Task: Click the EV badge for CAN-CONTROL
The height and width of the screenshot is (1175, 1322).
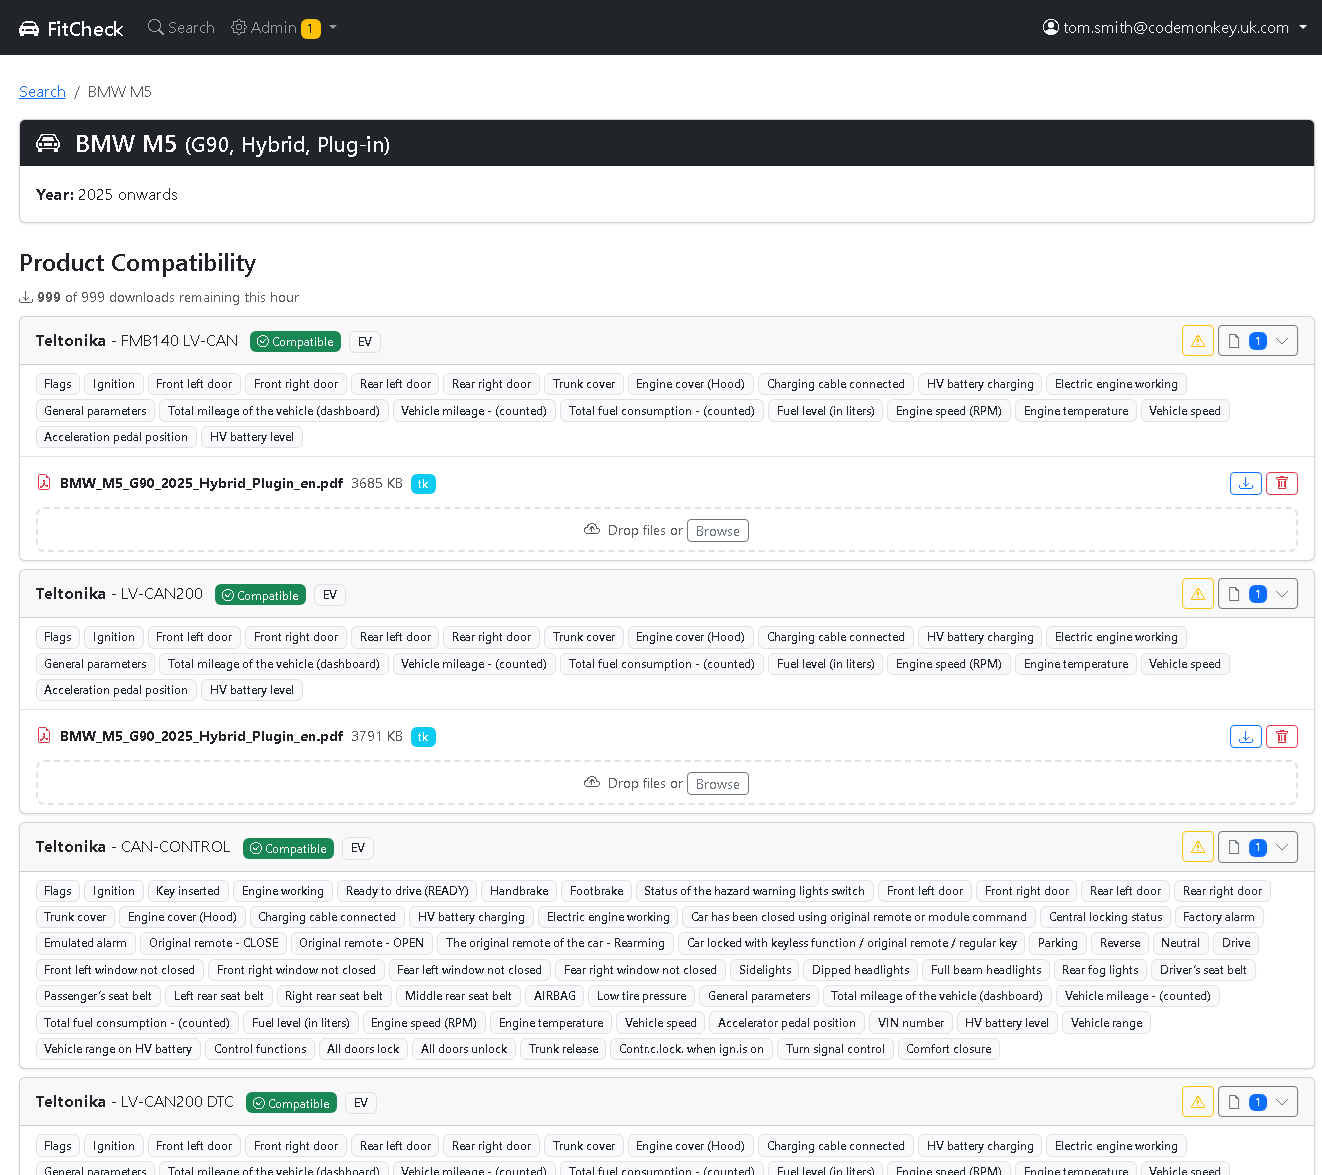Action: 358,849
